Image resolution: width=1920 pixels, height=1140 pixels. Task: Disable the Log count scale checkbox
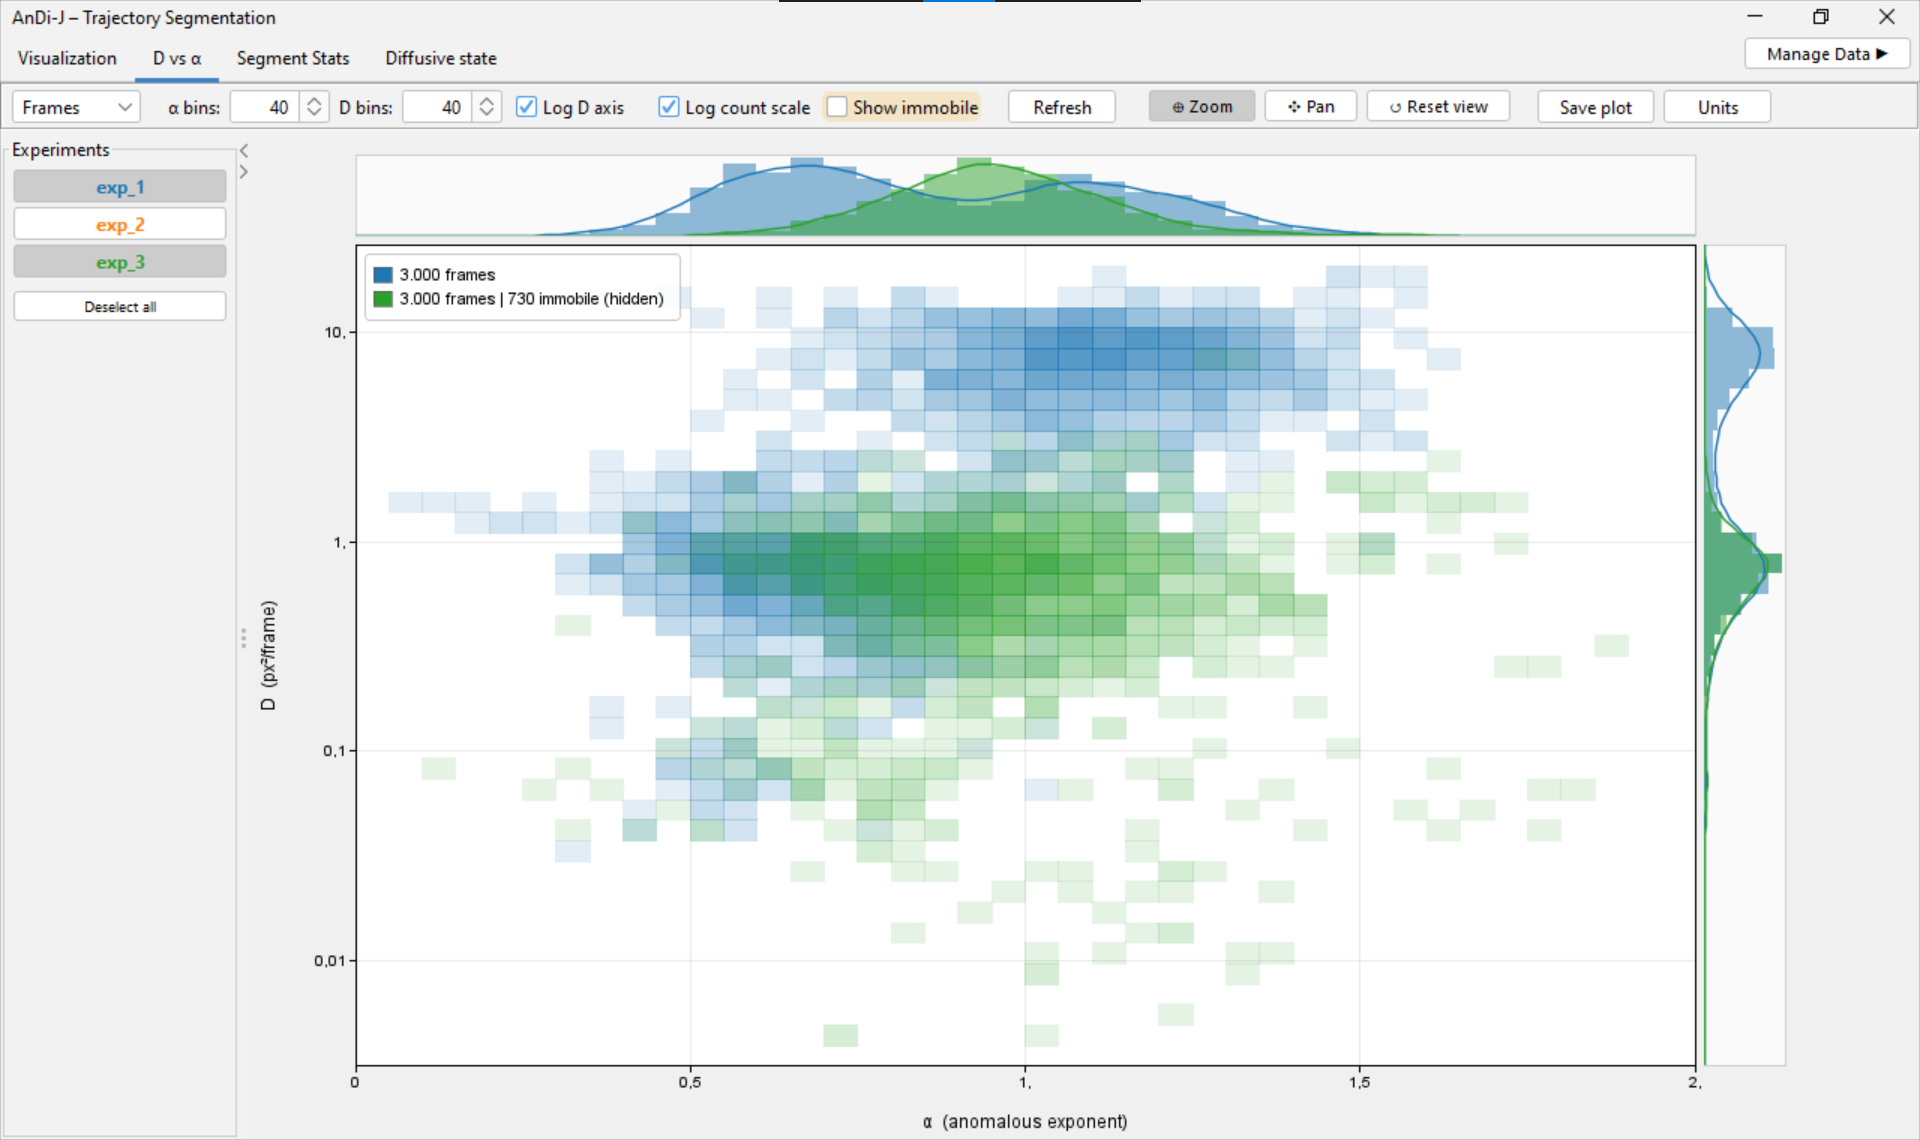tap(669, 107)
